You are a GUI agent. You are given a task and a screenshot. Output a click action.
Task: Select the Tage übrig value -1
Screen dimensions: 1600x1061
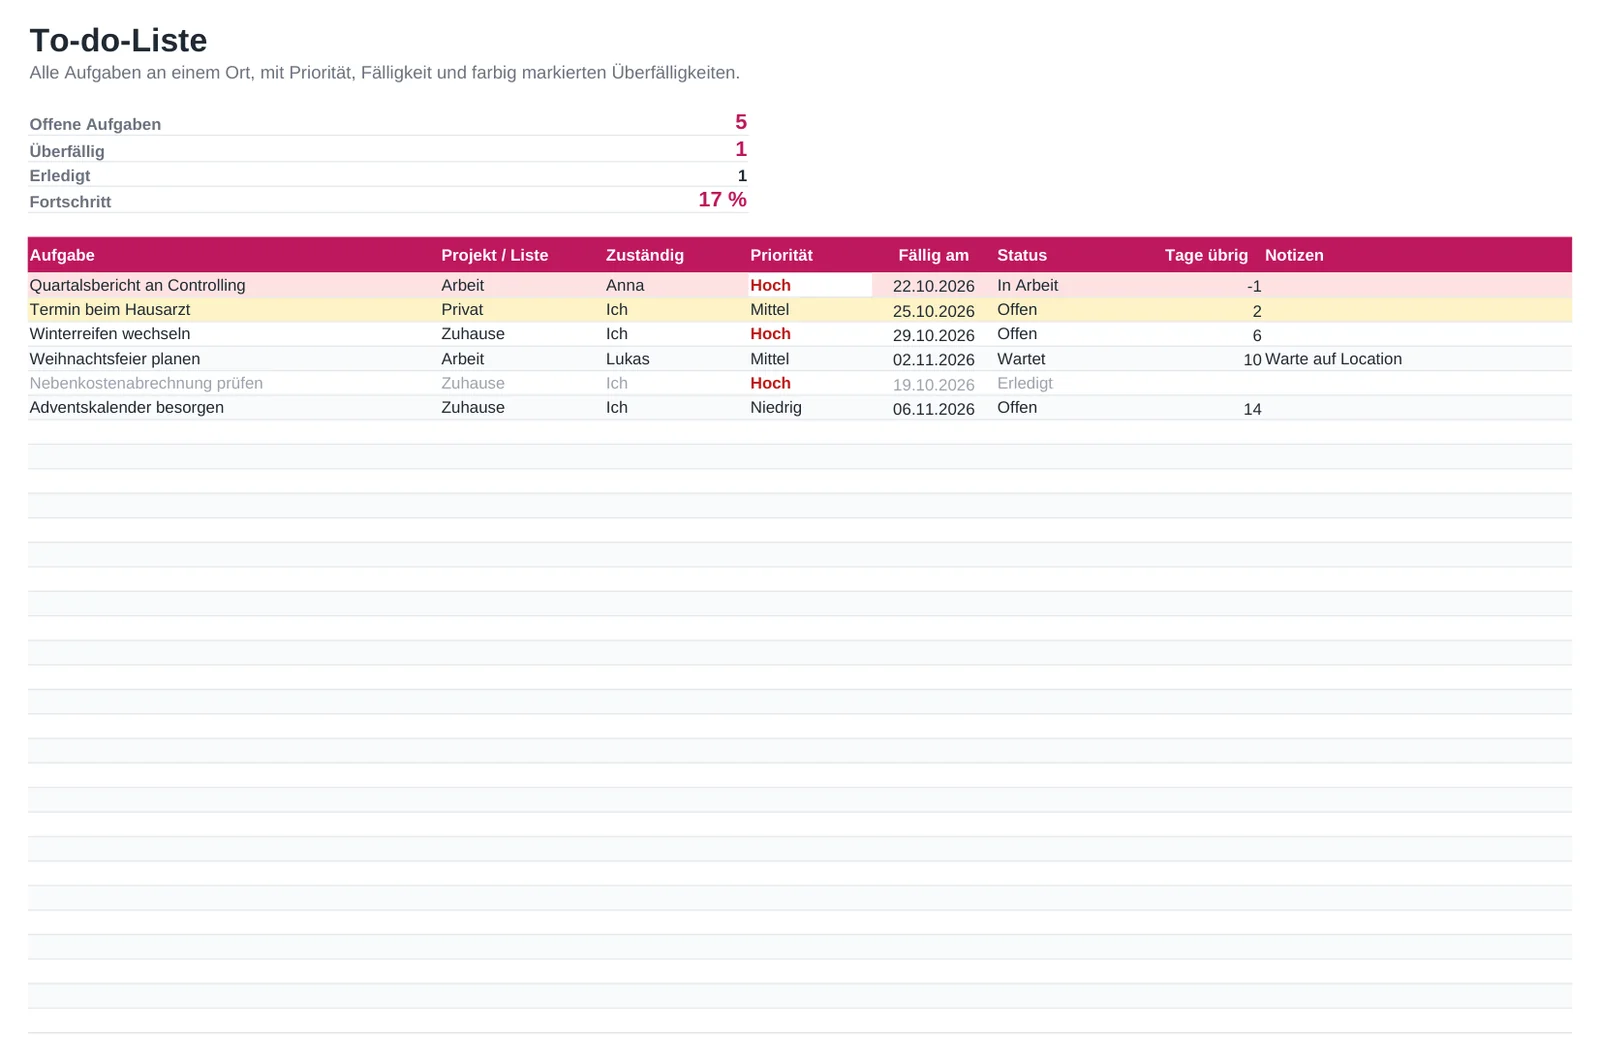pos(1254,286)
